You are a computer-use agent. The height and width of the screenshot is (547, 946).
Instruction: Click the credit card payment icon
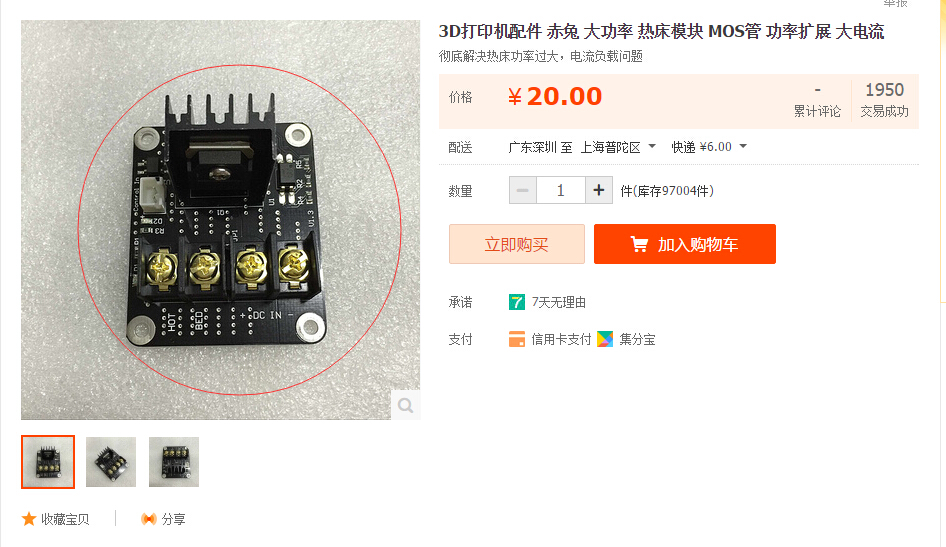(x=516, y=340)
